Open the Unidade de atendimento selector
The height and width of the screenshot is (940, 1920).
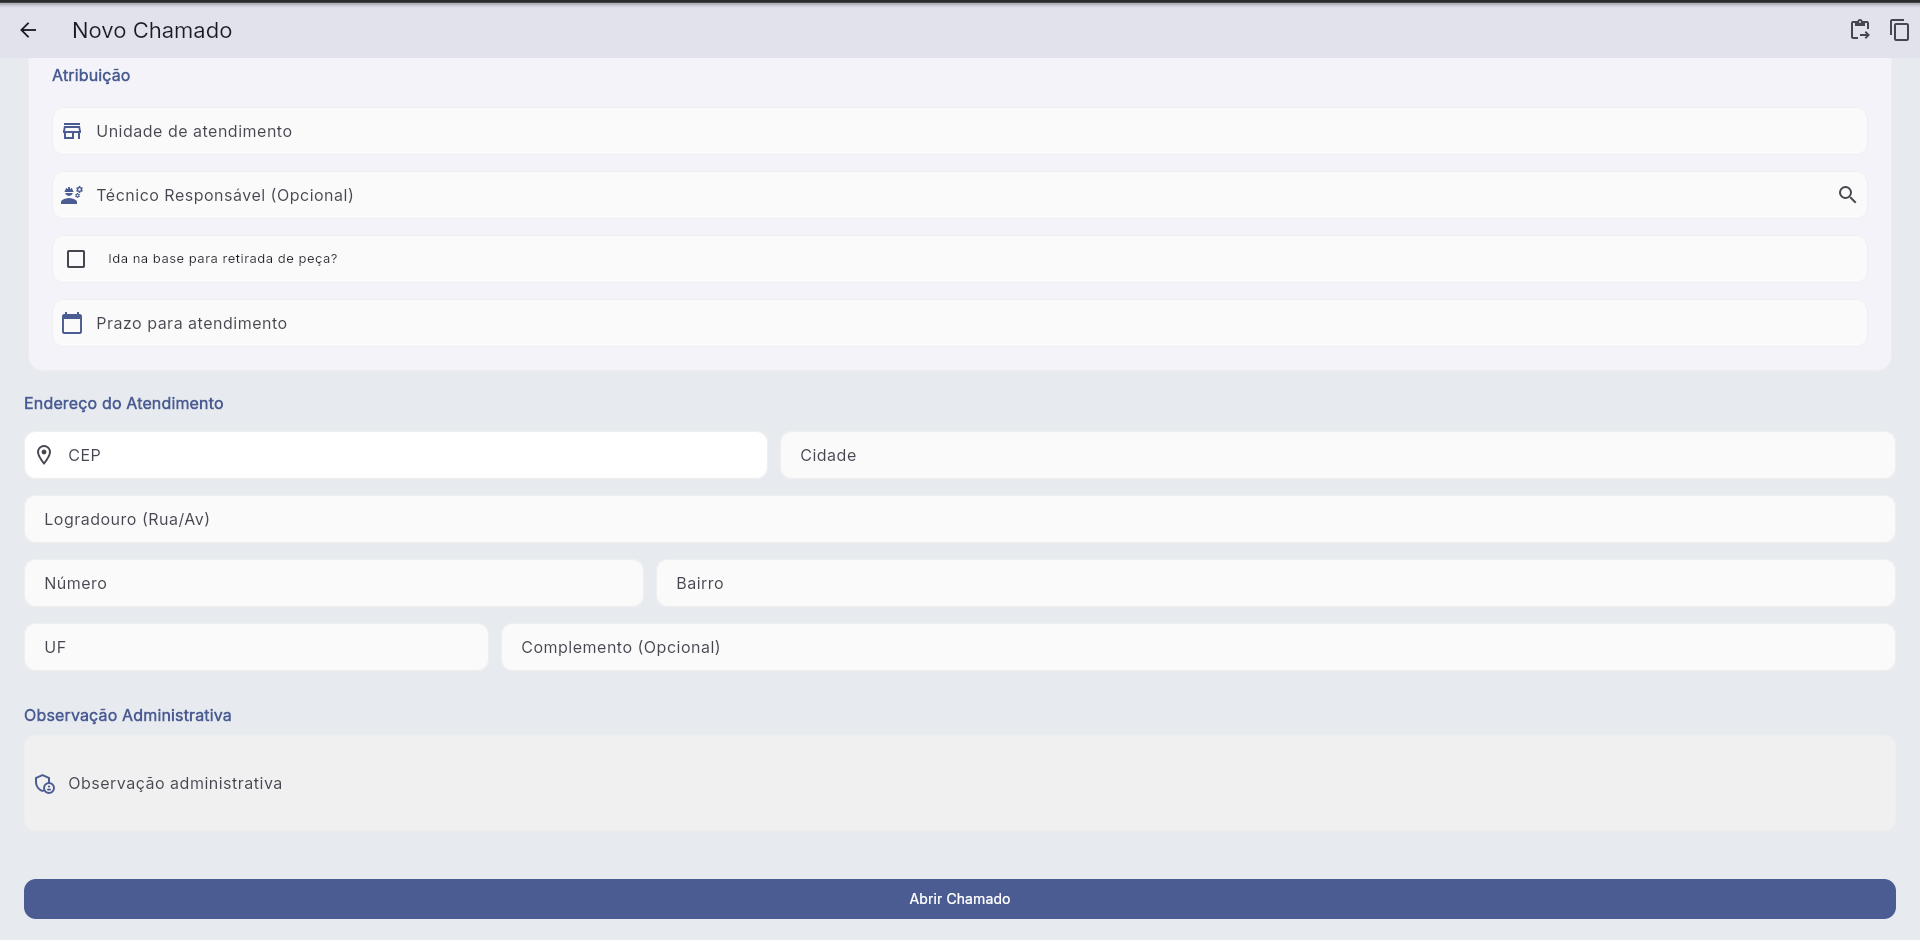pos(960,131)
